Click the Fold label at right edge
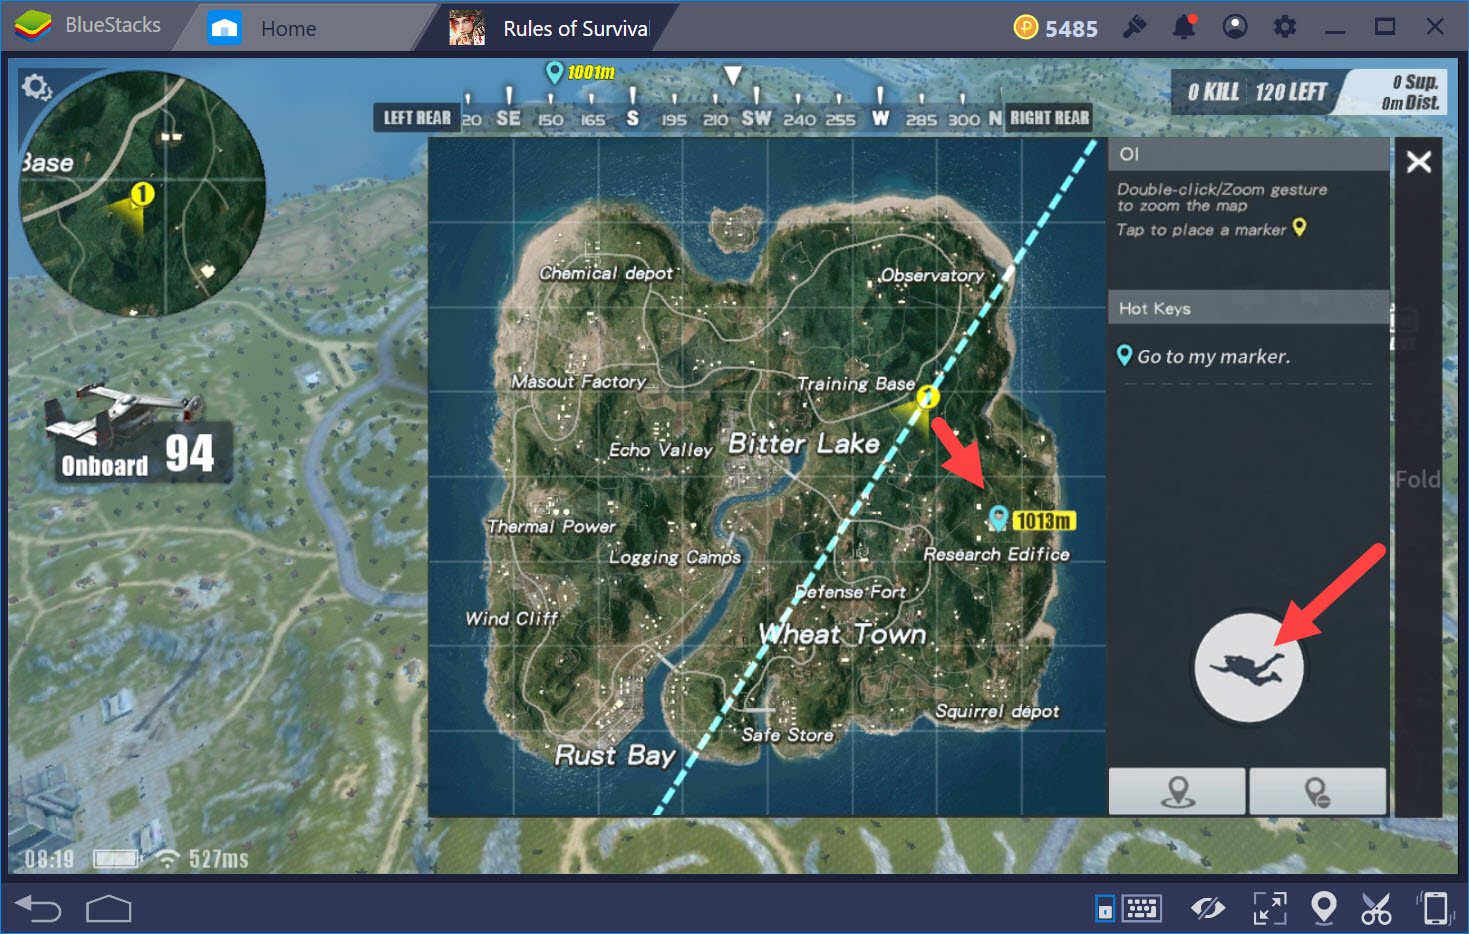Viewport: 1469px width, 934px height. coord(1417,479)
